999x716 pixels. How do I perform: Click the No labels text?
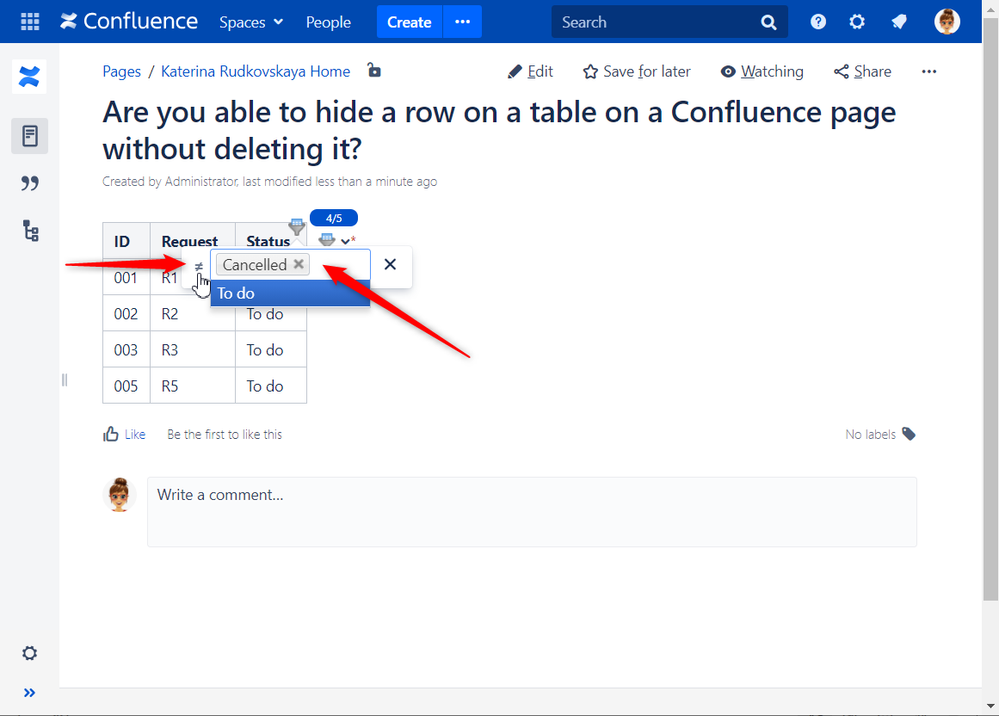[870, 434]
